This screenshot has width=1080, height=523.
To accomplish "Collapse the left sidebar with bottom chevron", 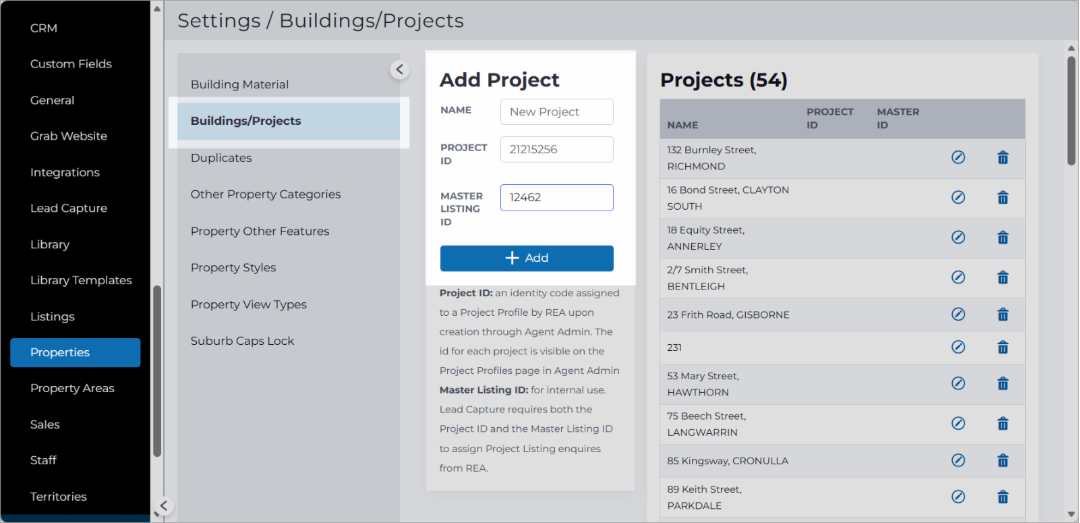I will tap(163, 506).
